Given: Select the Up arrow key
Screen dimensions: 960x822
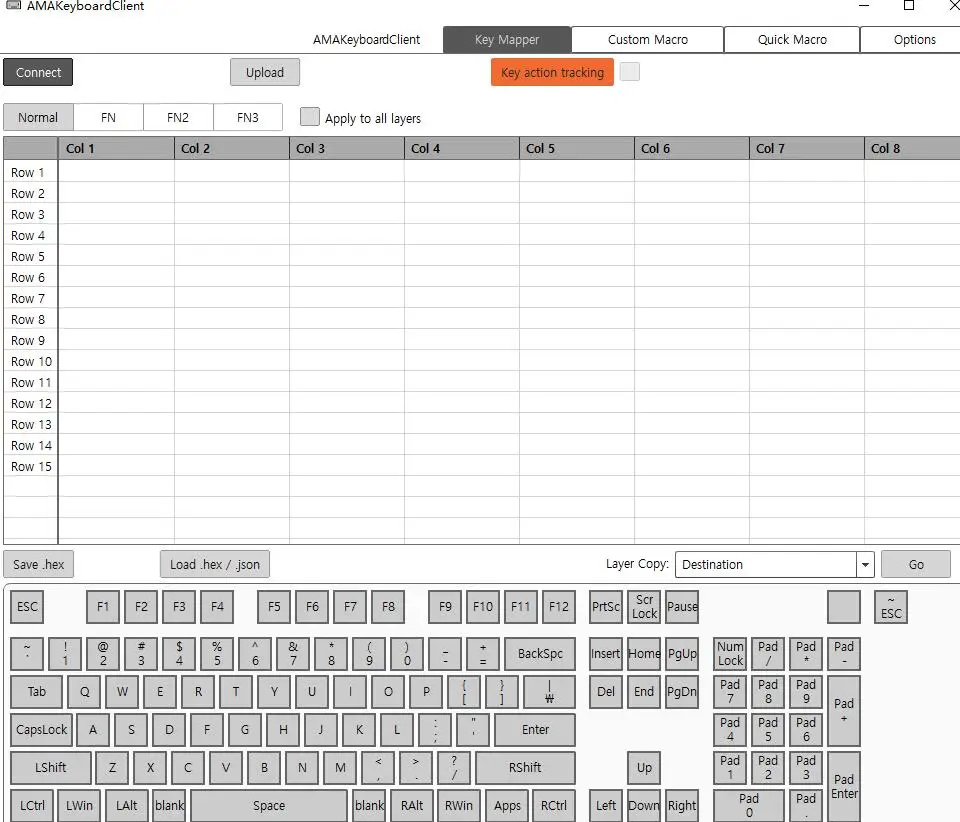Looking at the screenshot, I should (644, 768).
